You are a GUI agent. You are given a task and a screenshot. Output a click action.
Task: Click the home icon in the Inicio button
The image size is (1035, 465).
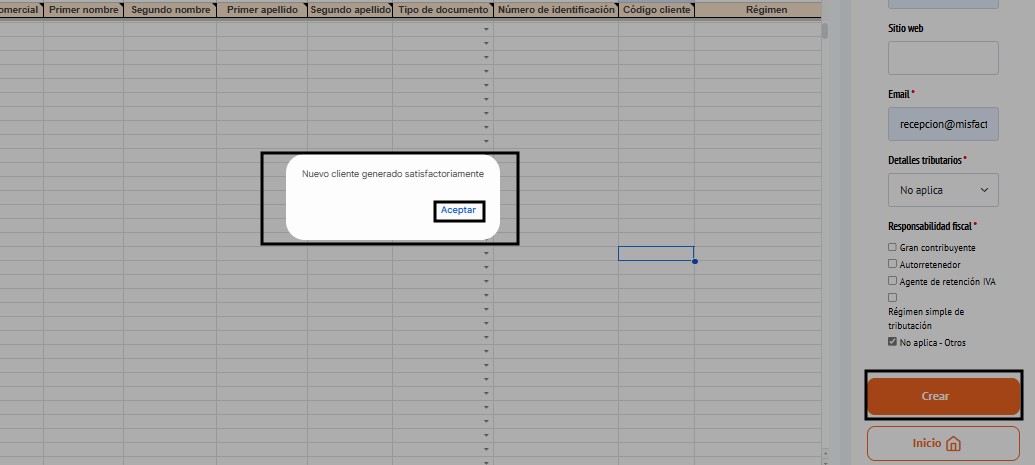(x=953, y=444)
